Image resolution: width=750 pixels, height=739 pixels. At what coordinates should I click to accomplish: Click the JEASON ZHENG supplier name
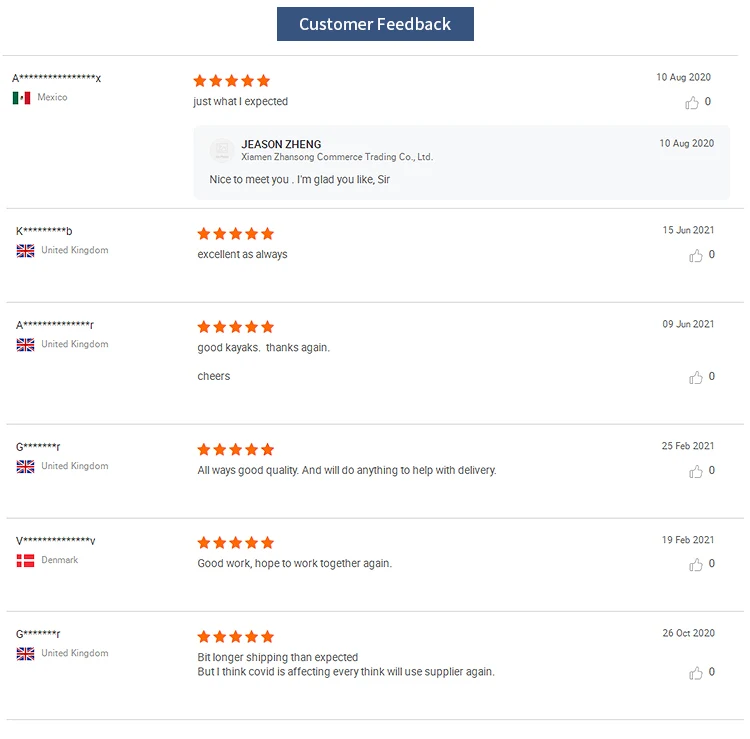tap(281, 144)
